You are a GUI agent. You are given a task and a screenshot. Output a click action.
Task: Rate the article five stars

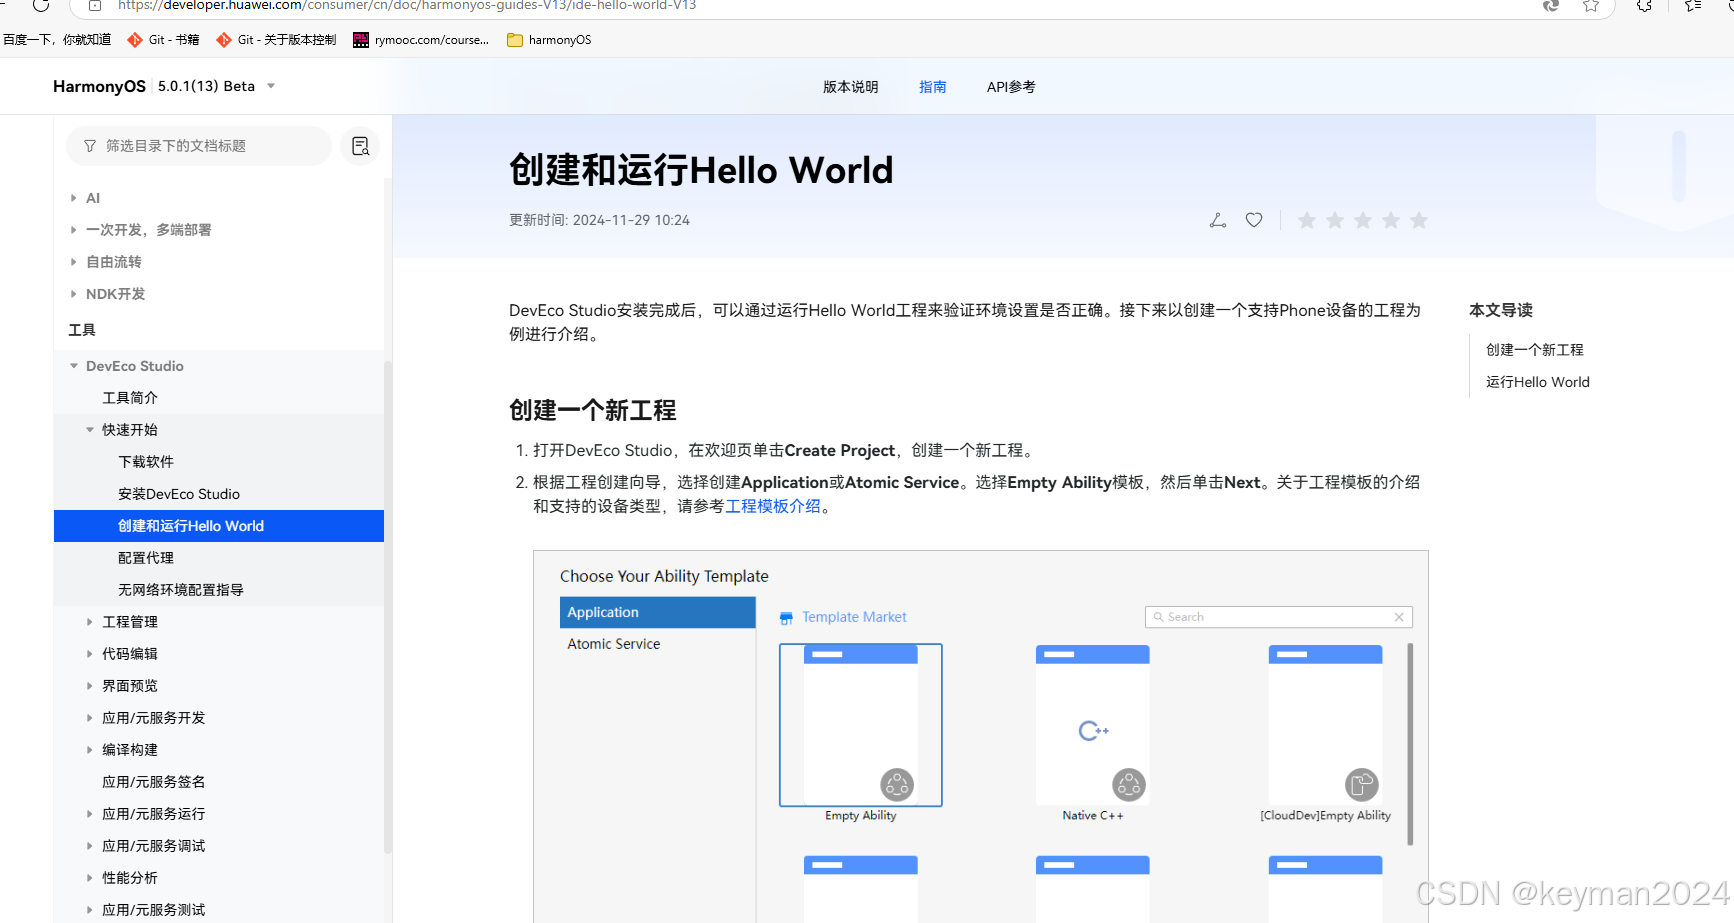coord(1419,220)
